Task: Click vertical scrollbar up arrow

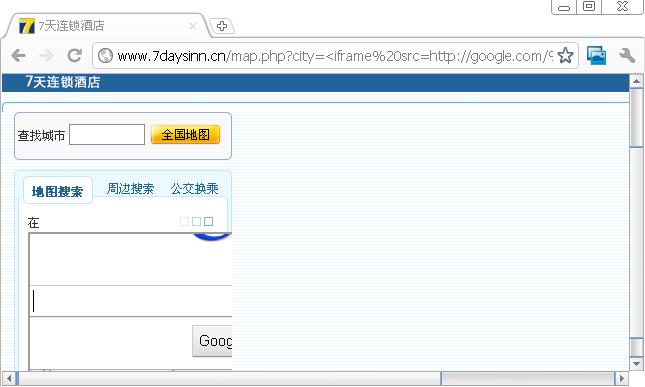Action: 636,81
